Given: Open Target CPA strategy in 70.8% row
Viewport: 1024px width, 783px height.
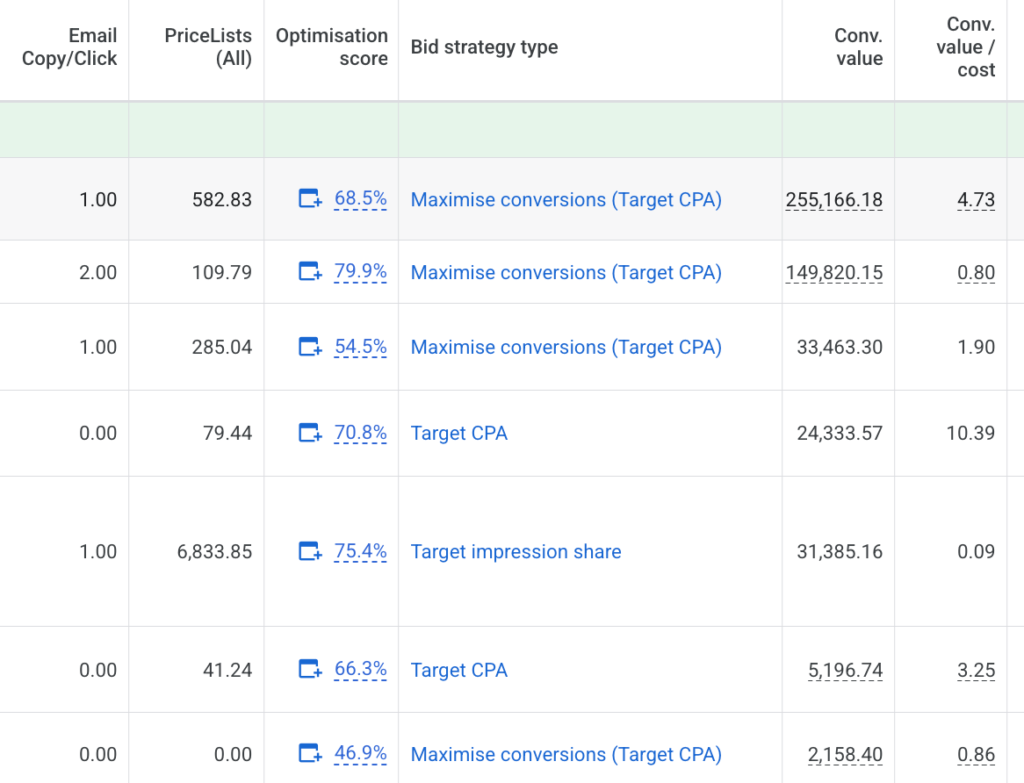Looking at the screenshot, I should tap(459, 433).
